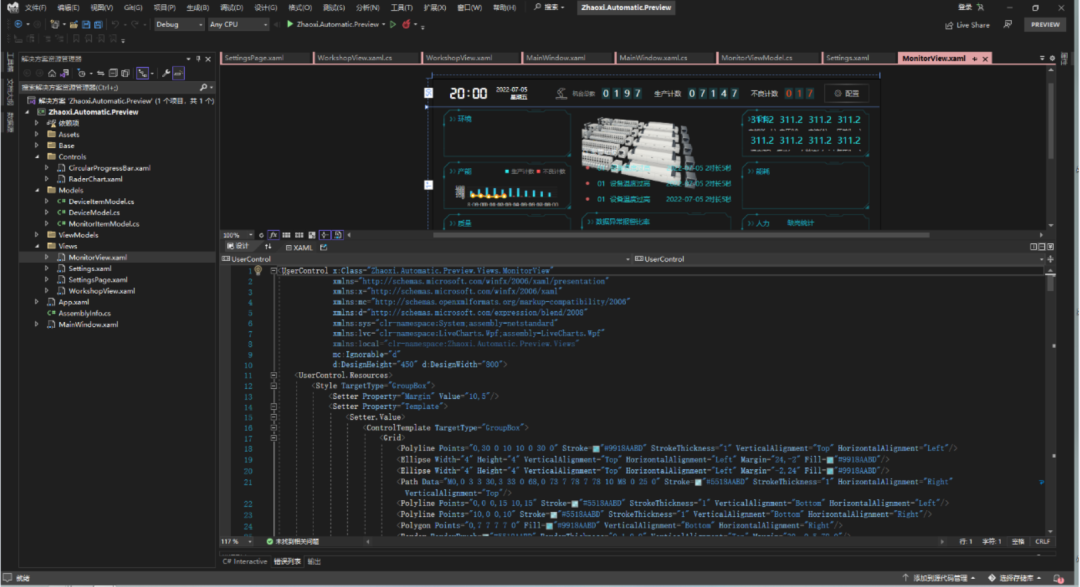
Task: Toggle Preview Selected Items in Solution Explorer
Action: 178,73
